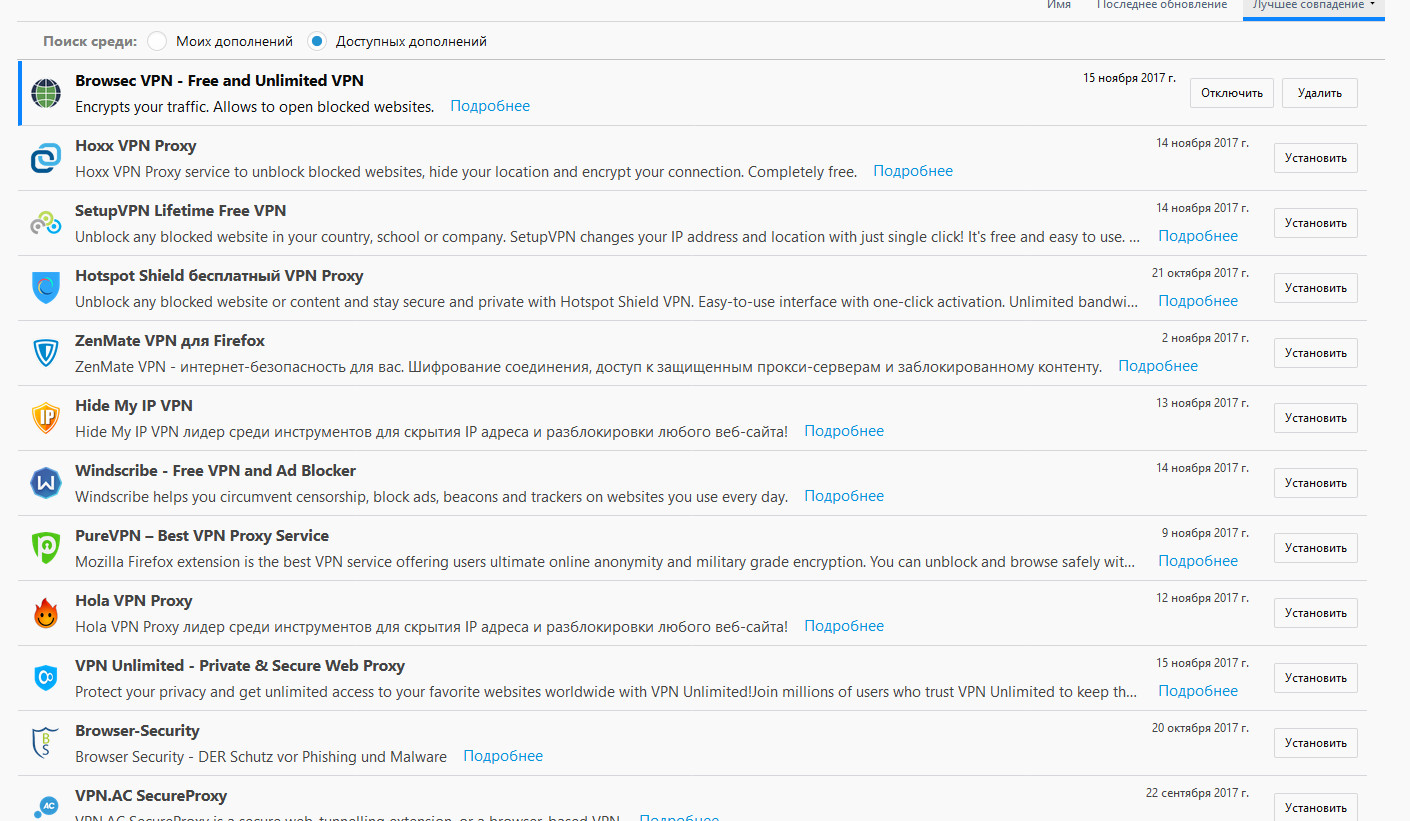1410x821 pixels.
Task: Click the 'Browser-Security' title
Action: click(137, 730)
